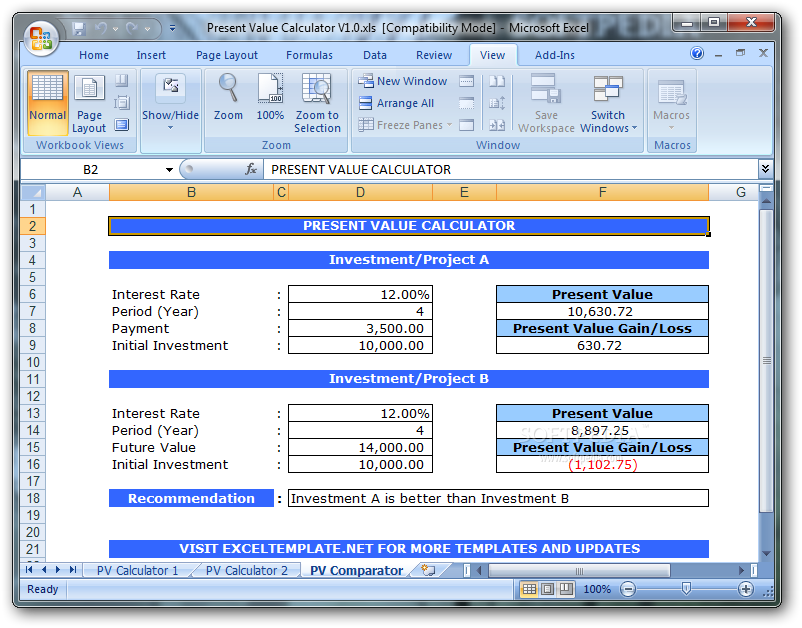Viewport: 802px width, 628px height.
Task: Click Zoom to Selection
Action: click(x=317, y=103)
